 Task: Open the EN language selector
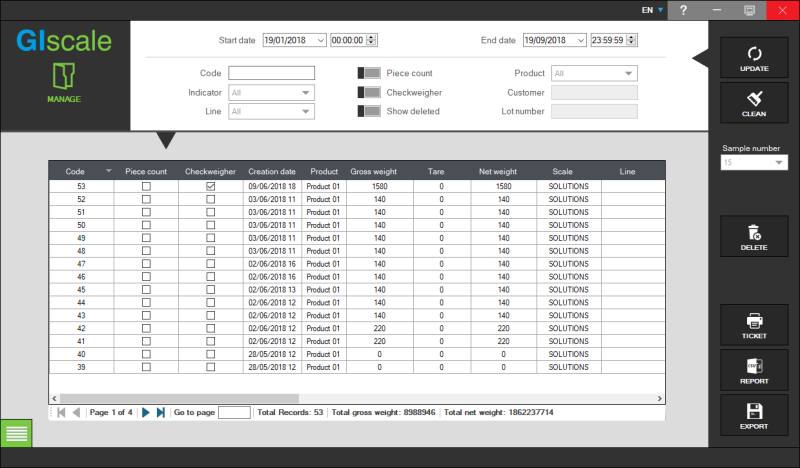(x=653, y=10)
